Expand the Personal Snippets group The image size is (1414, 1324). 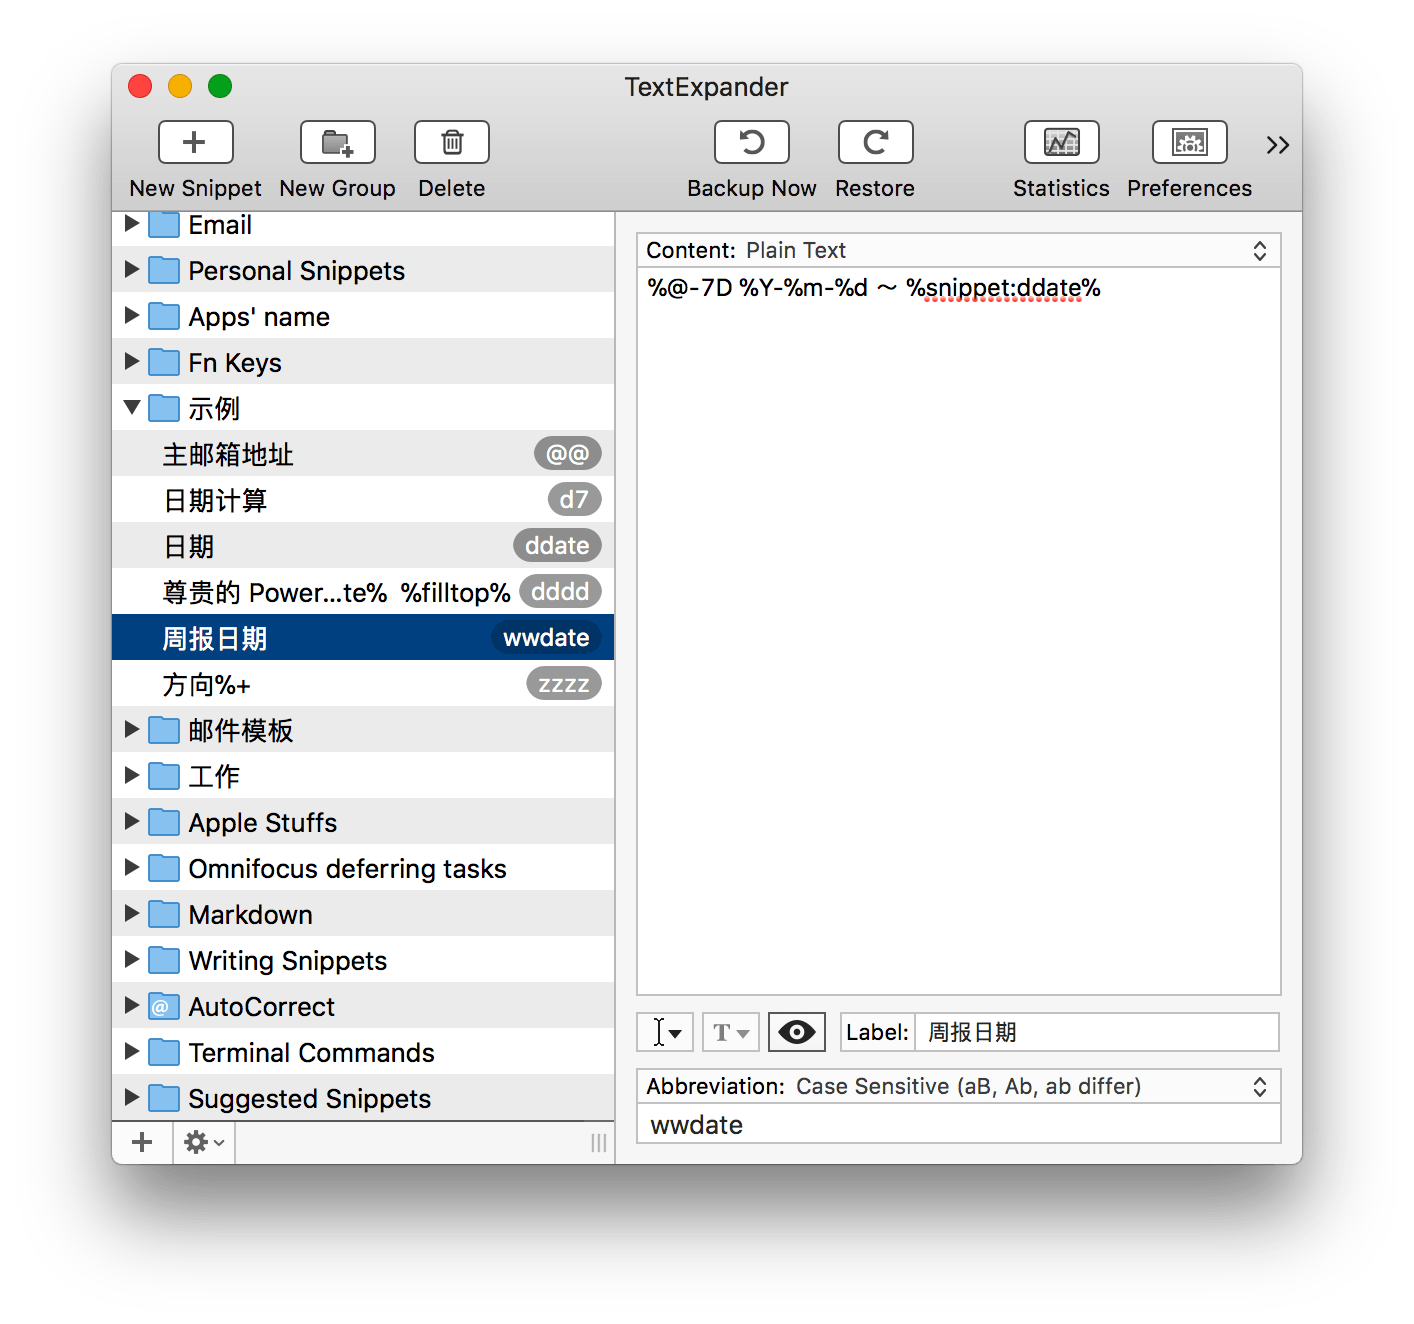132,269
